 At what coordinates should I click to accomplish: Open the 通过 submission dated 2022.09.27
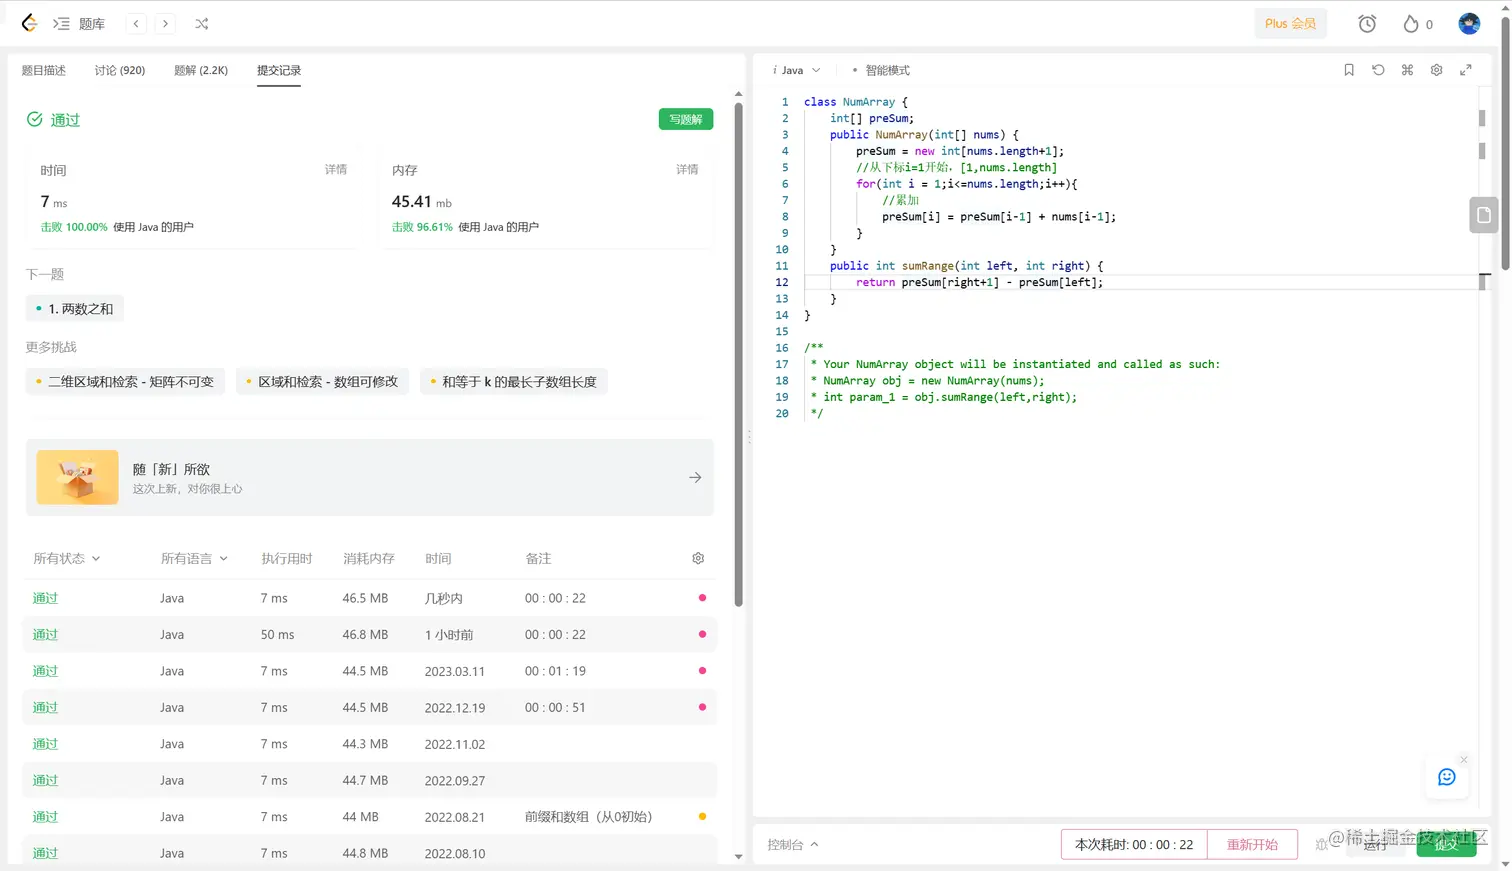[x=45, y=781]
